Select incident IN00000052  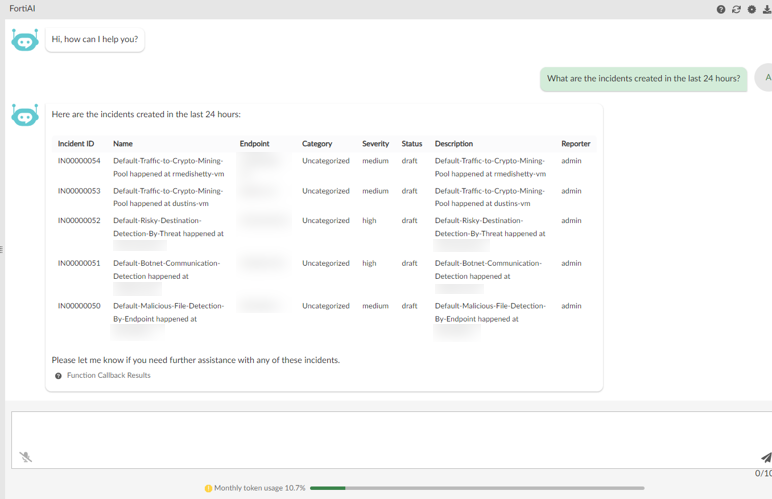79,220
